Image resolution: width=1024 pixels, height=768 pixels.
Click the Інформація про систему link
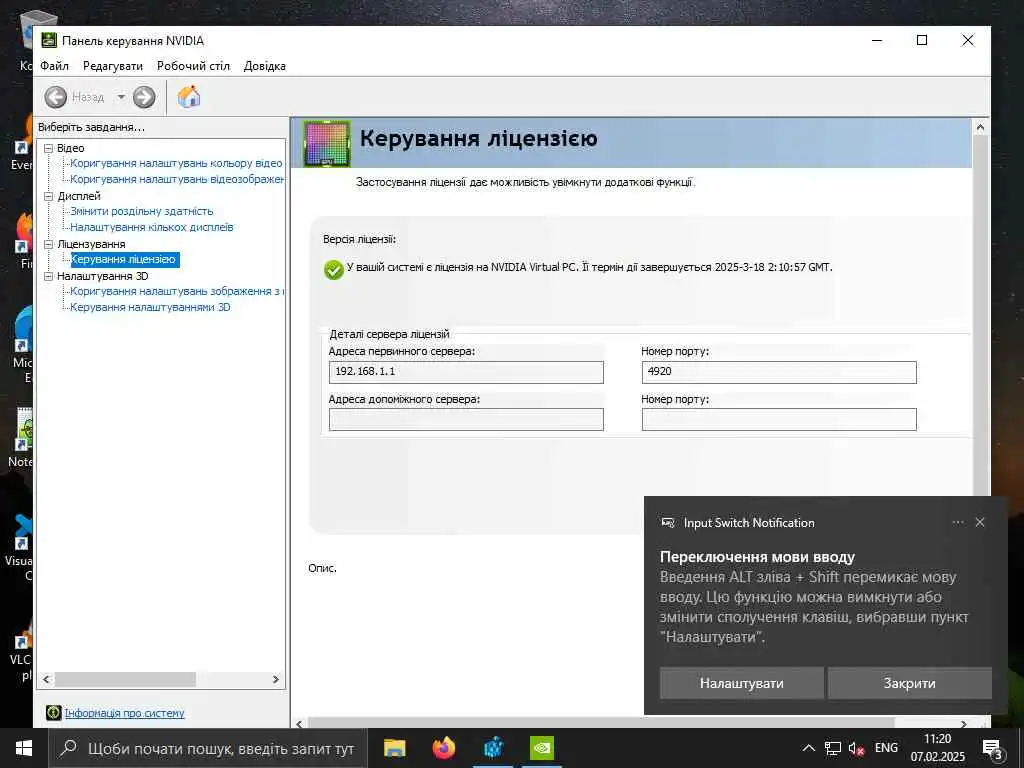(124, 713)
